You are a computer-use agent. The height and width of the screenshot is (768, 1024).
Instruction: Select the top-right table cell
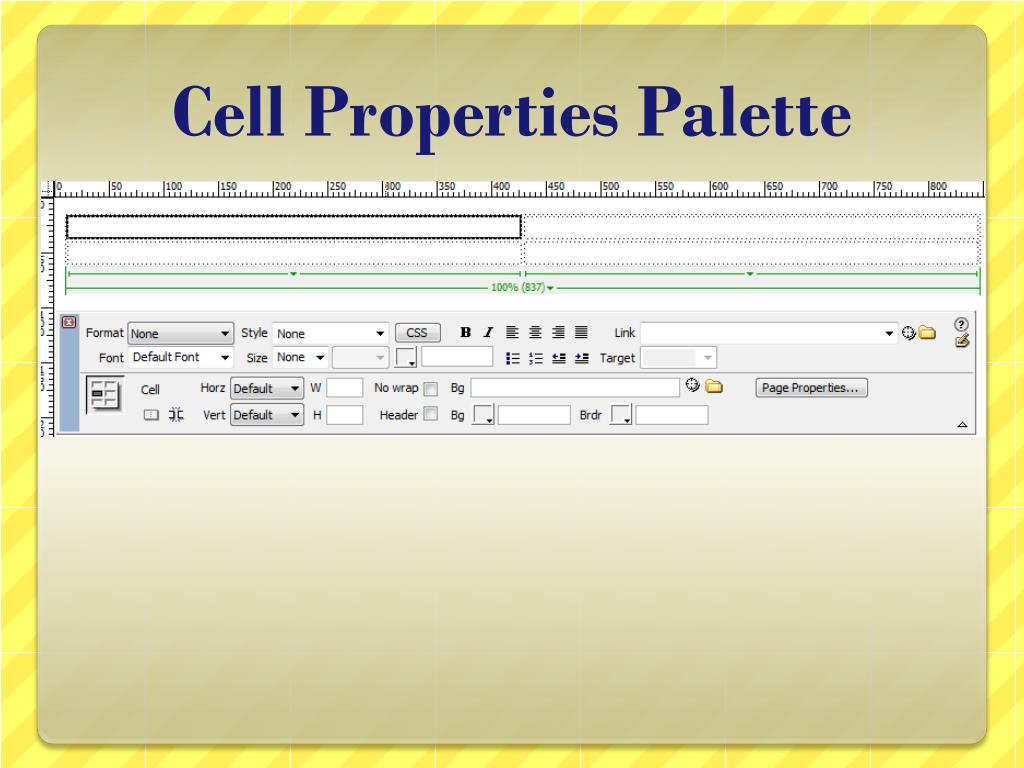(x=752, y=227)
